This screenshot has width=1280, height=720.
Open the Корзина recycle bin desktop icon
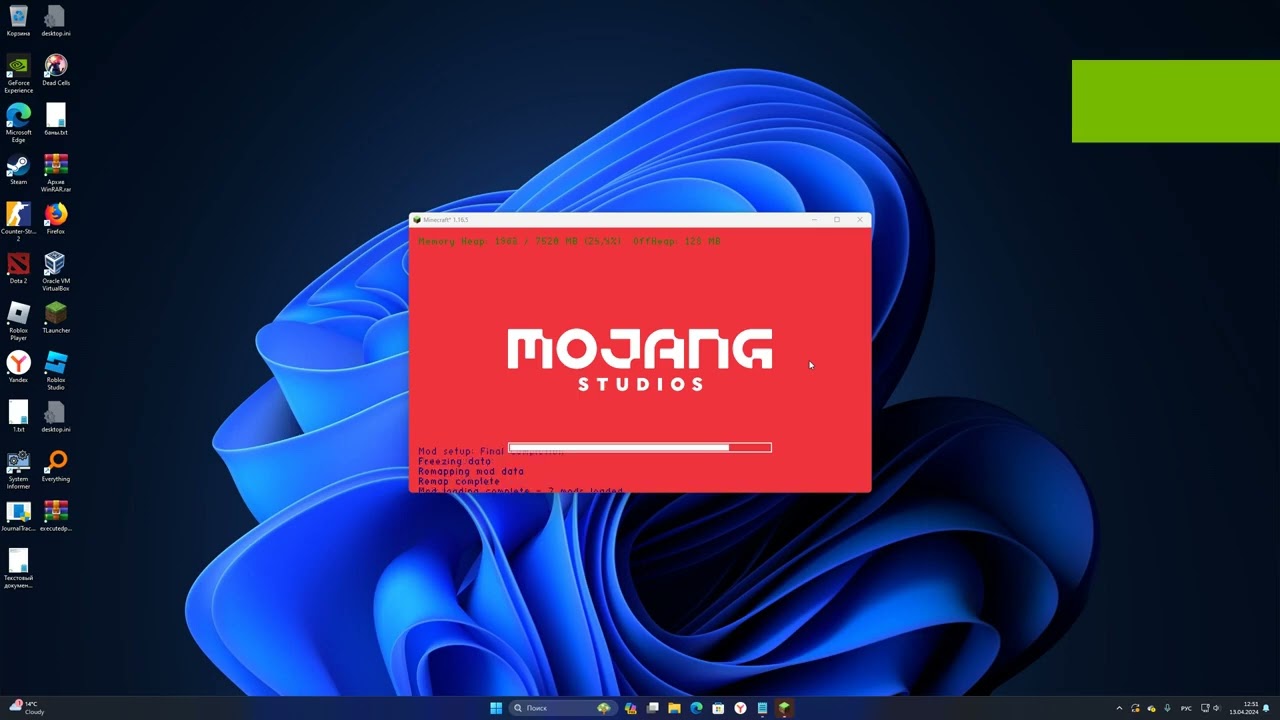click(x=18, y=21)
